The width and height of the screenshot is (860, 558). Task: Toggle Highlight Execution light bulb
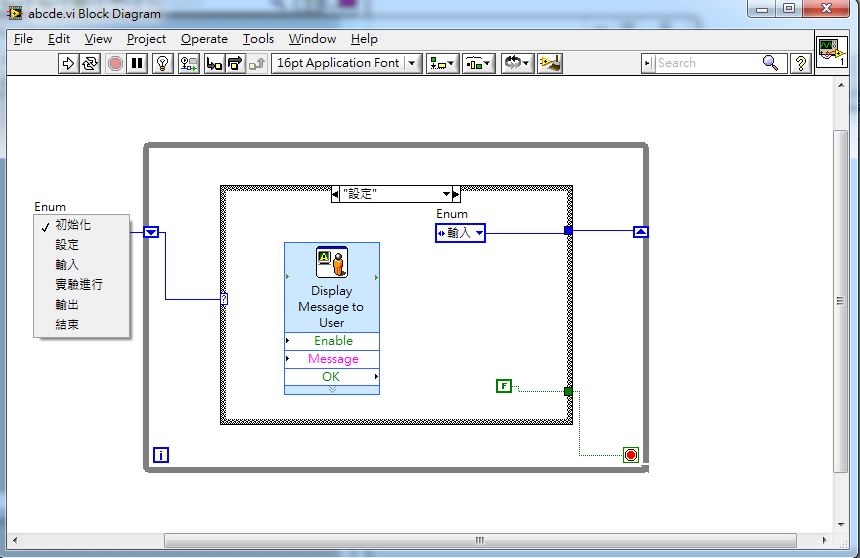click(x=162, y=64)
